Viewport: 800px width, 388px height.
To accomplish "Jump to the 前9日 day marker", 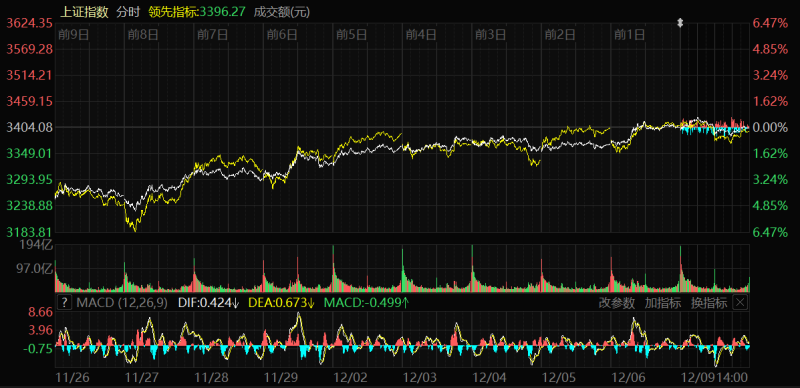I will coord(74,35).
